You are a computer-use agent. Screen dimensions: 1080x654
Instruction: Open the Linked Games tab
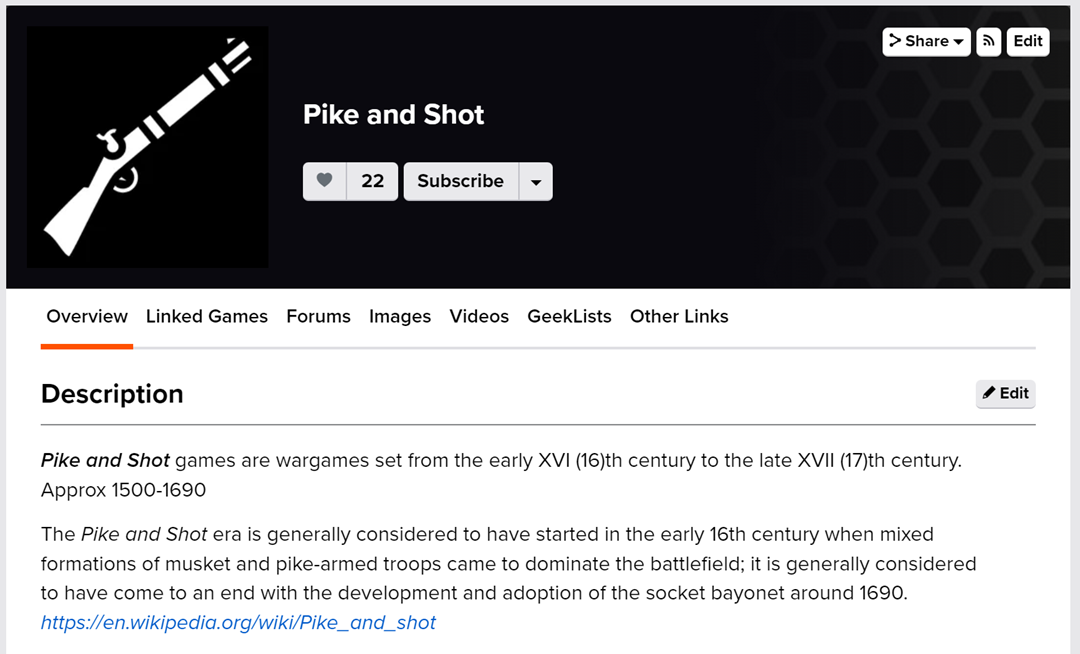tap(207, 316)
